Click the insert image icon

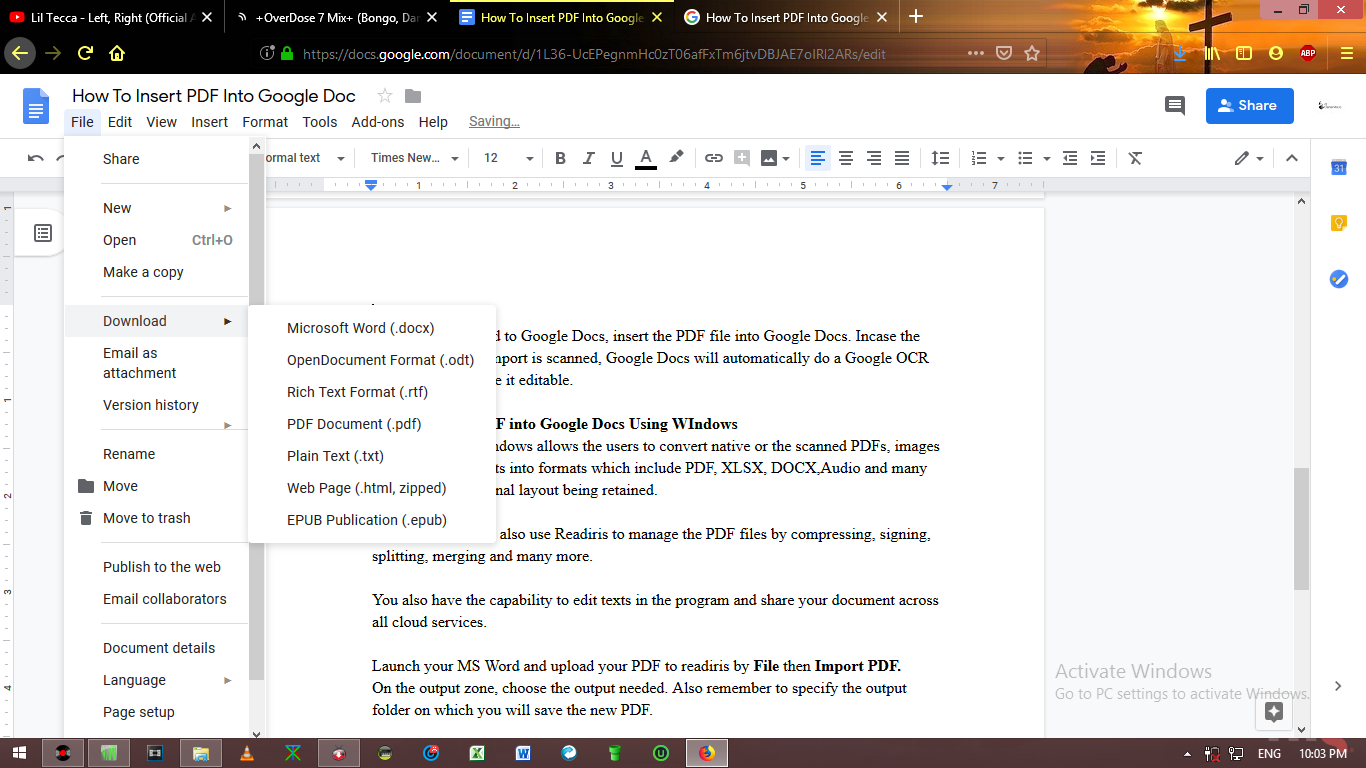[769, 158]
